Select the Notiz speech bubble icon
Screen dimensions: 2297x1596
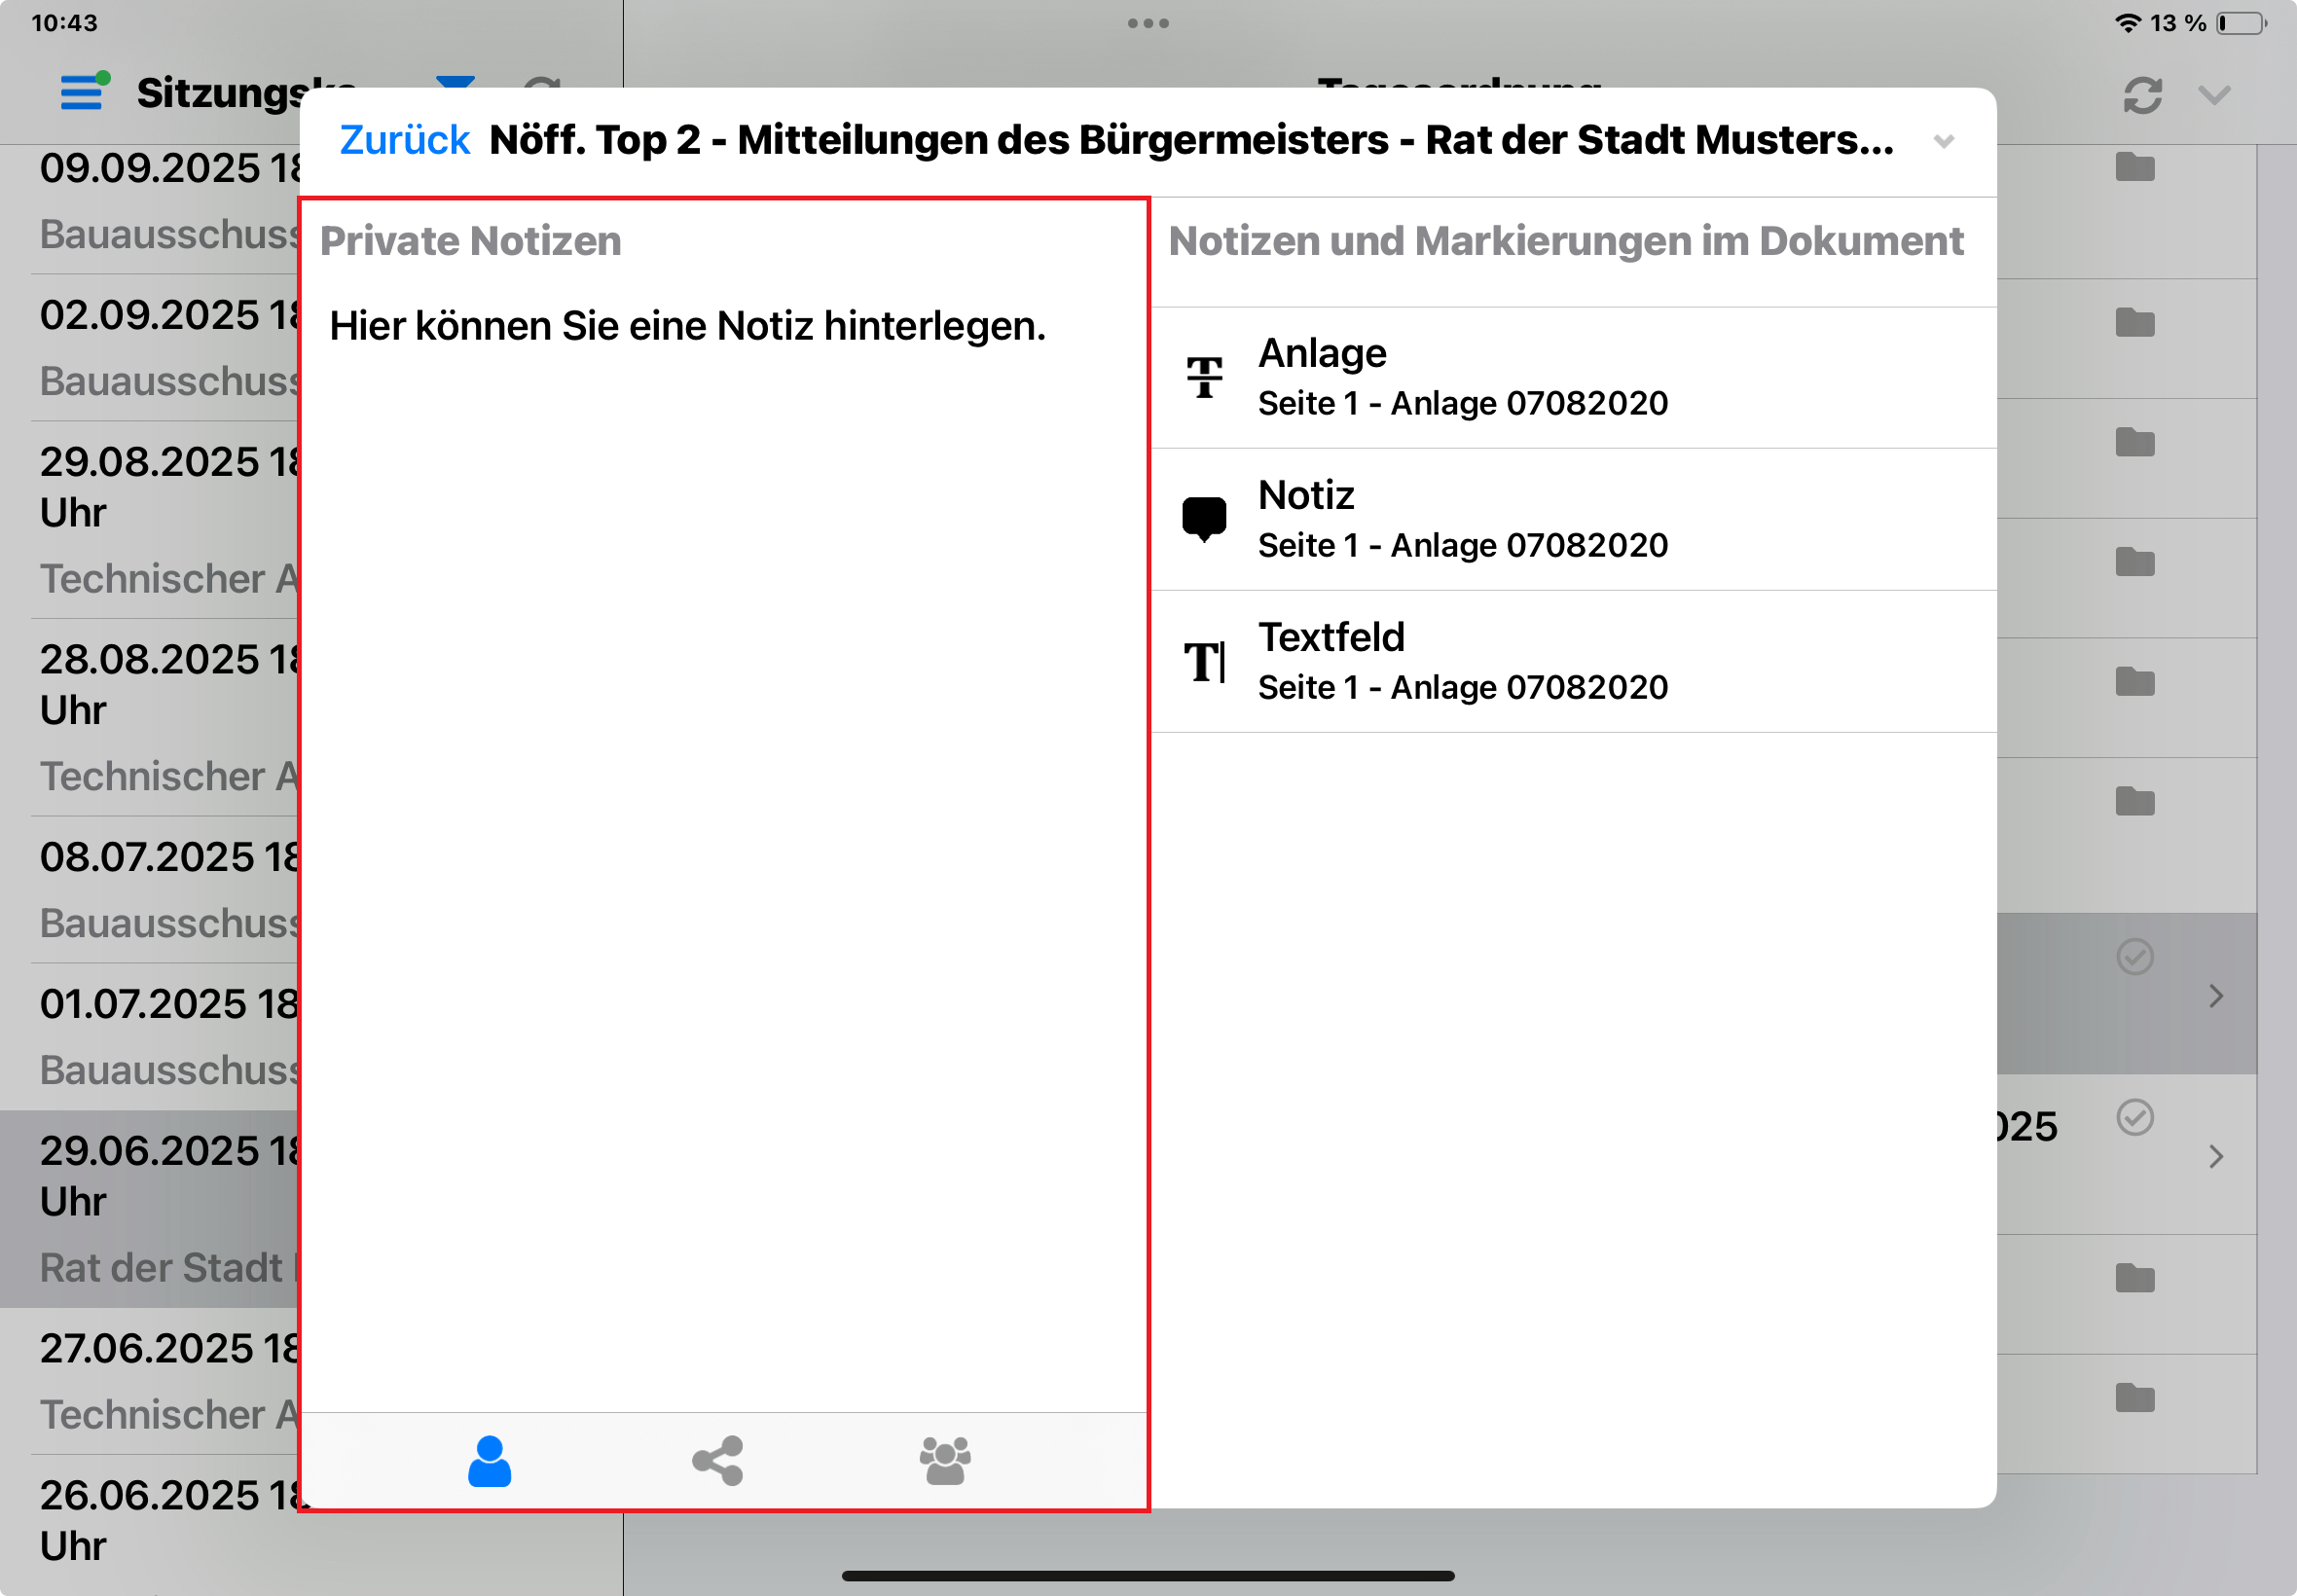[1205, 518]
